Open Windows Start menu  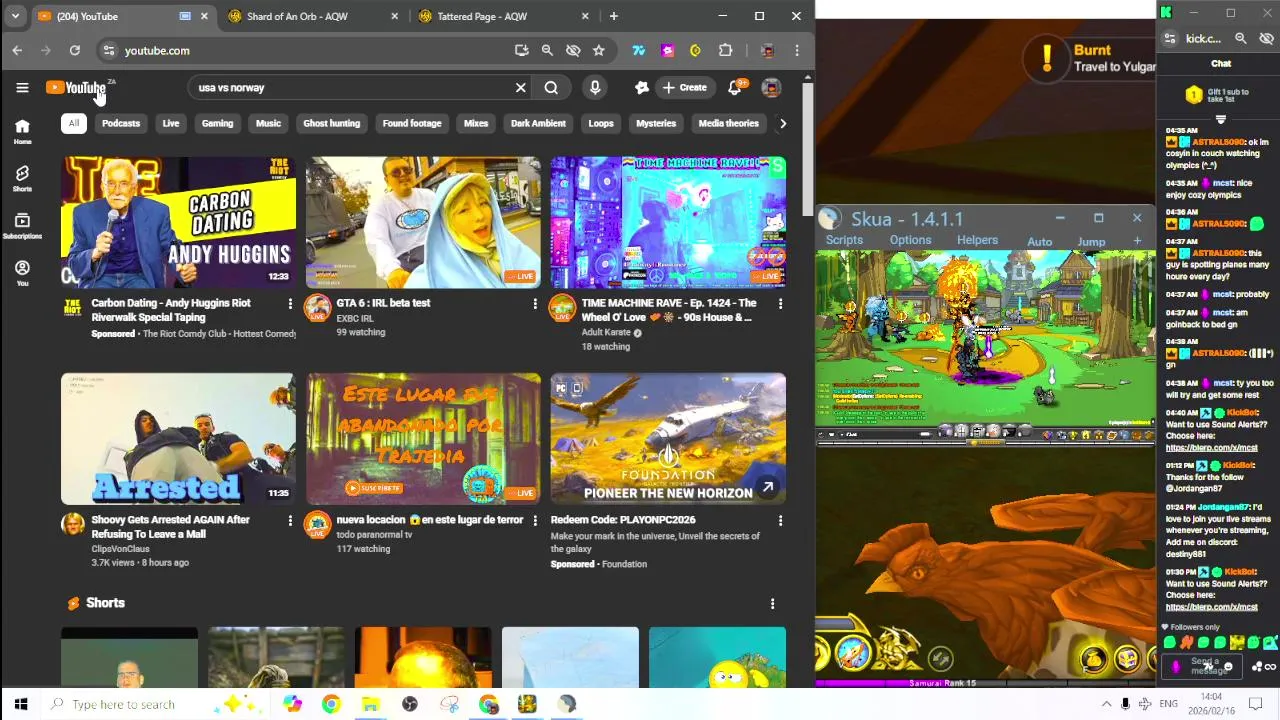pos(20,704)
